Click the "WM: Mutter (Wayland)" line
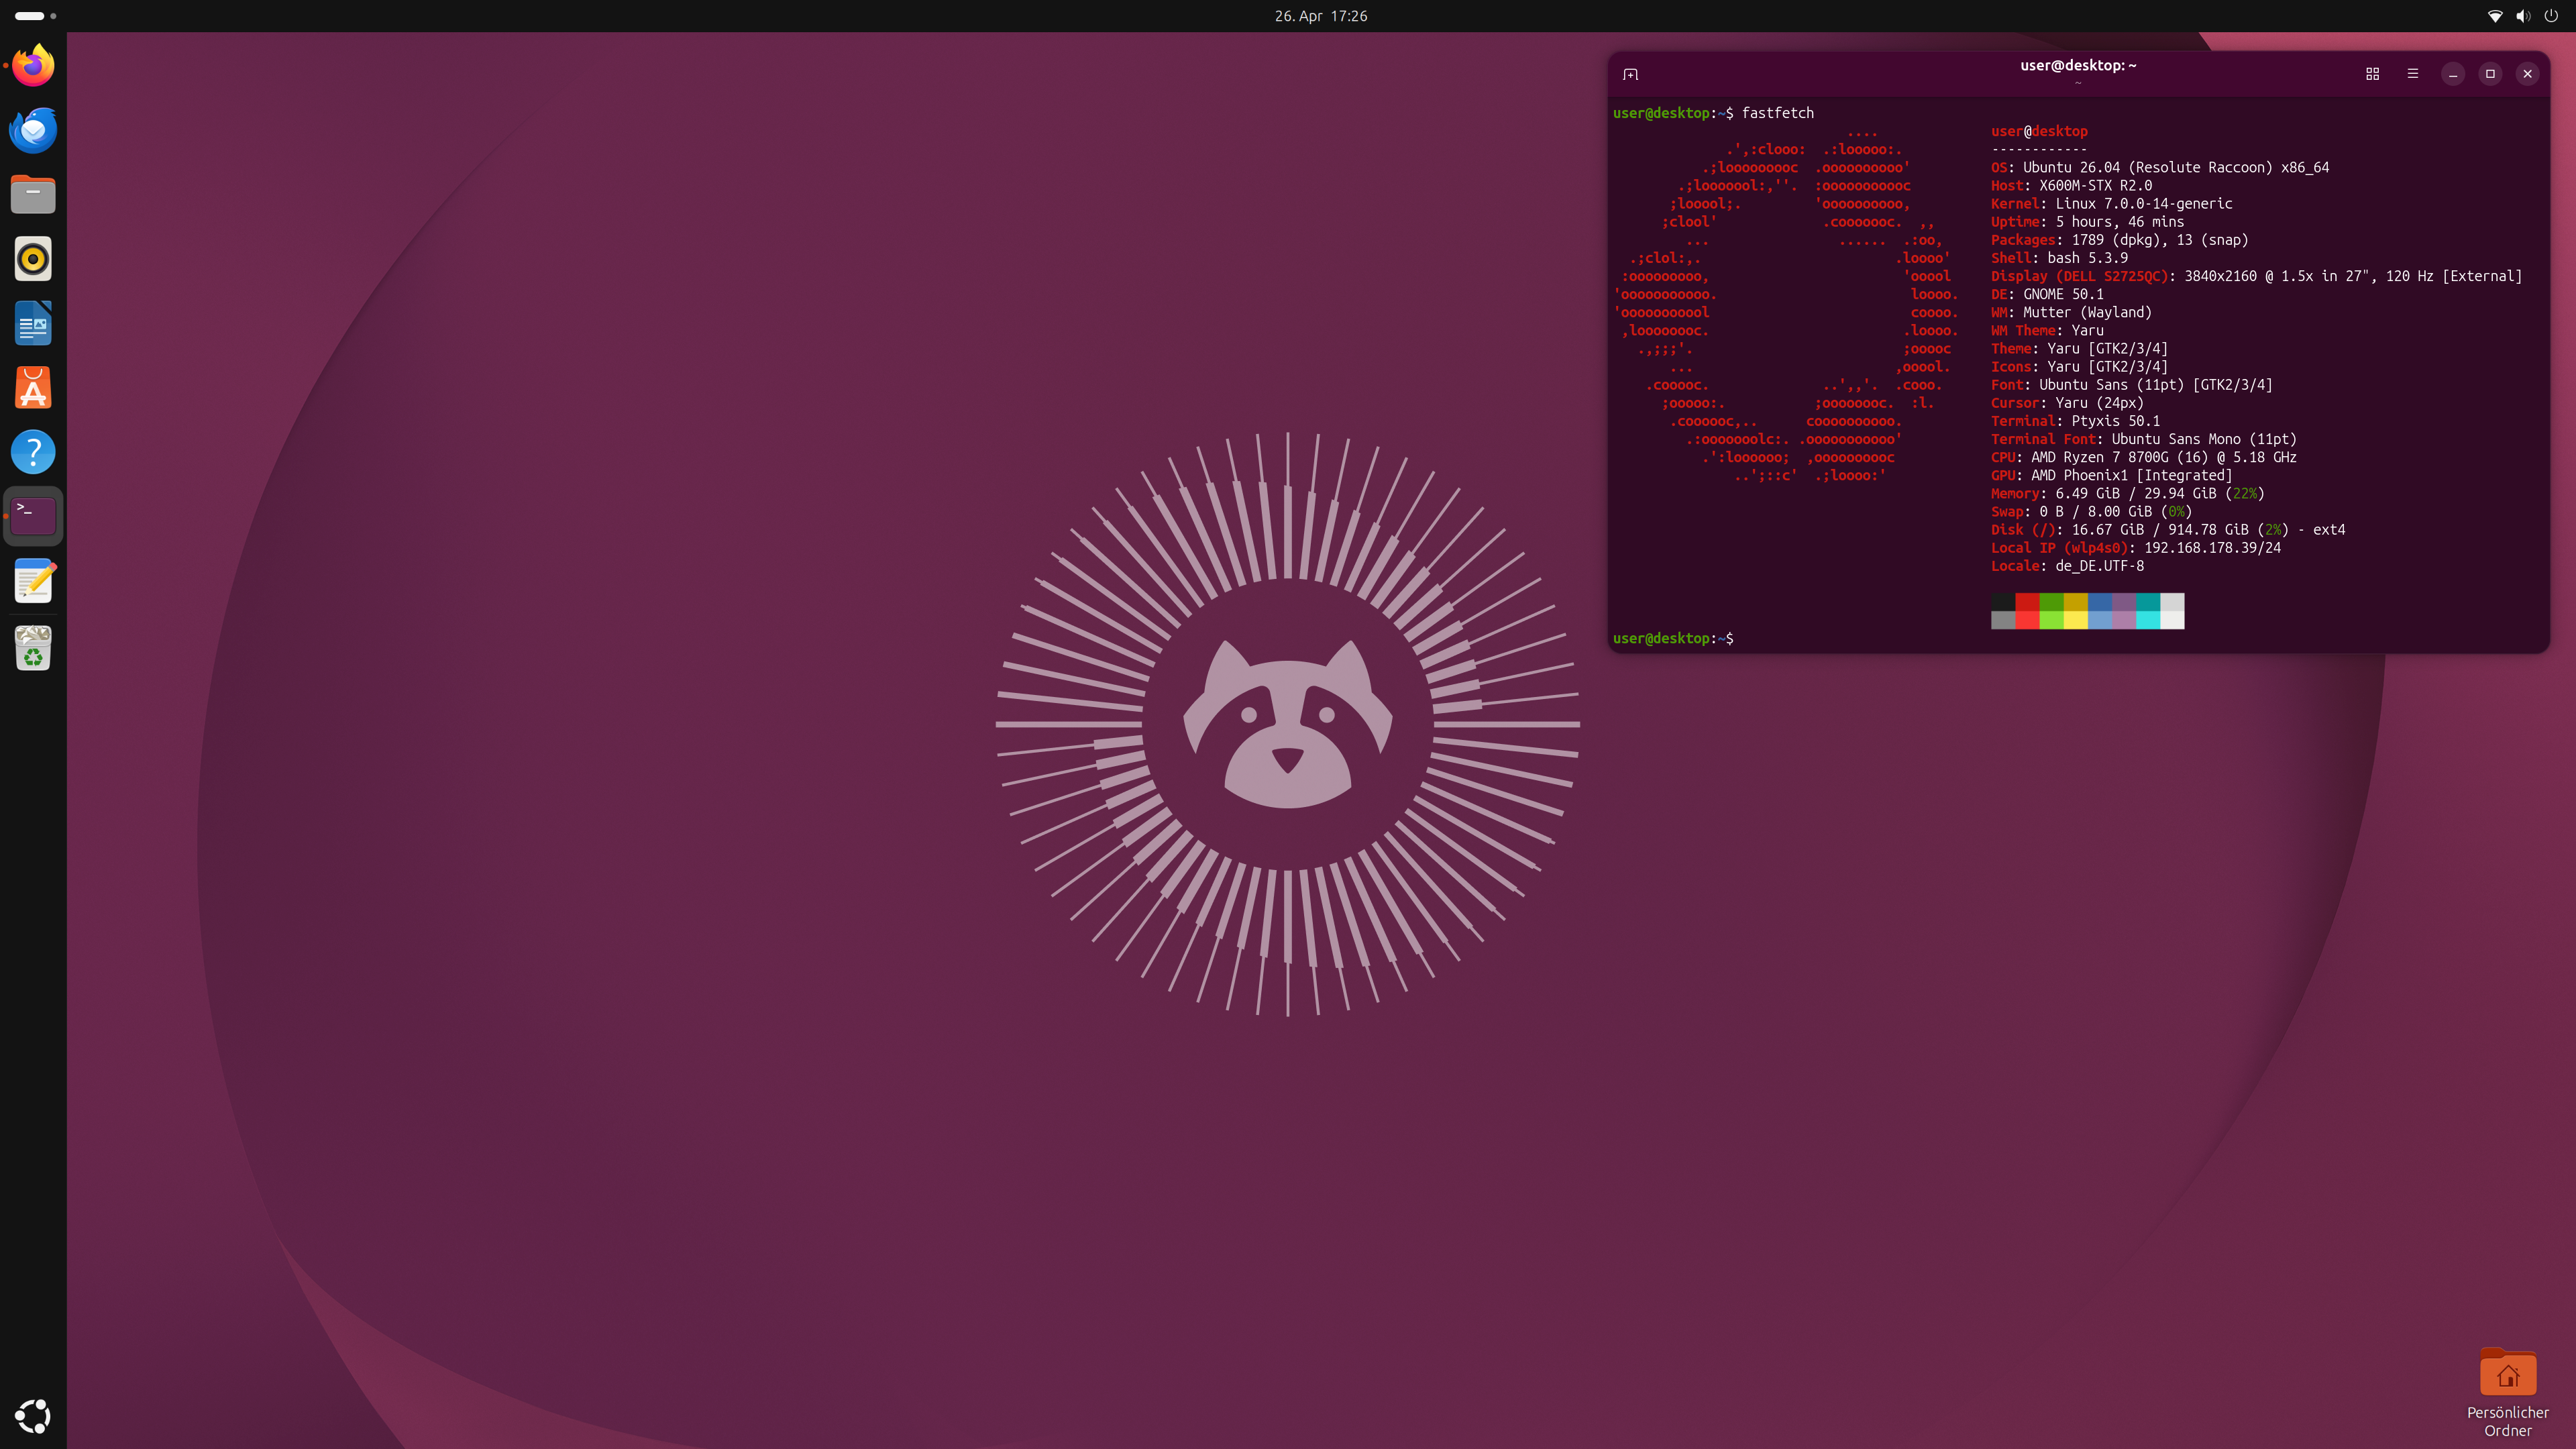2576x1449 pixels. 2071,312
